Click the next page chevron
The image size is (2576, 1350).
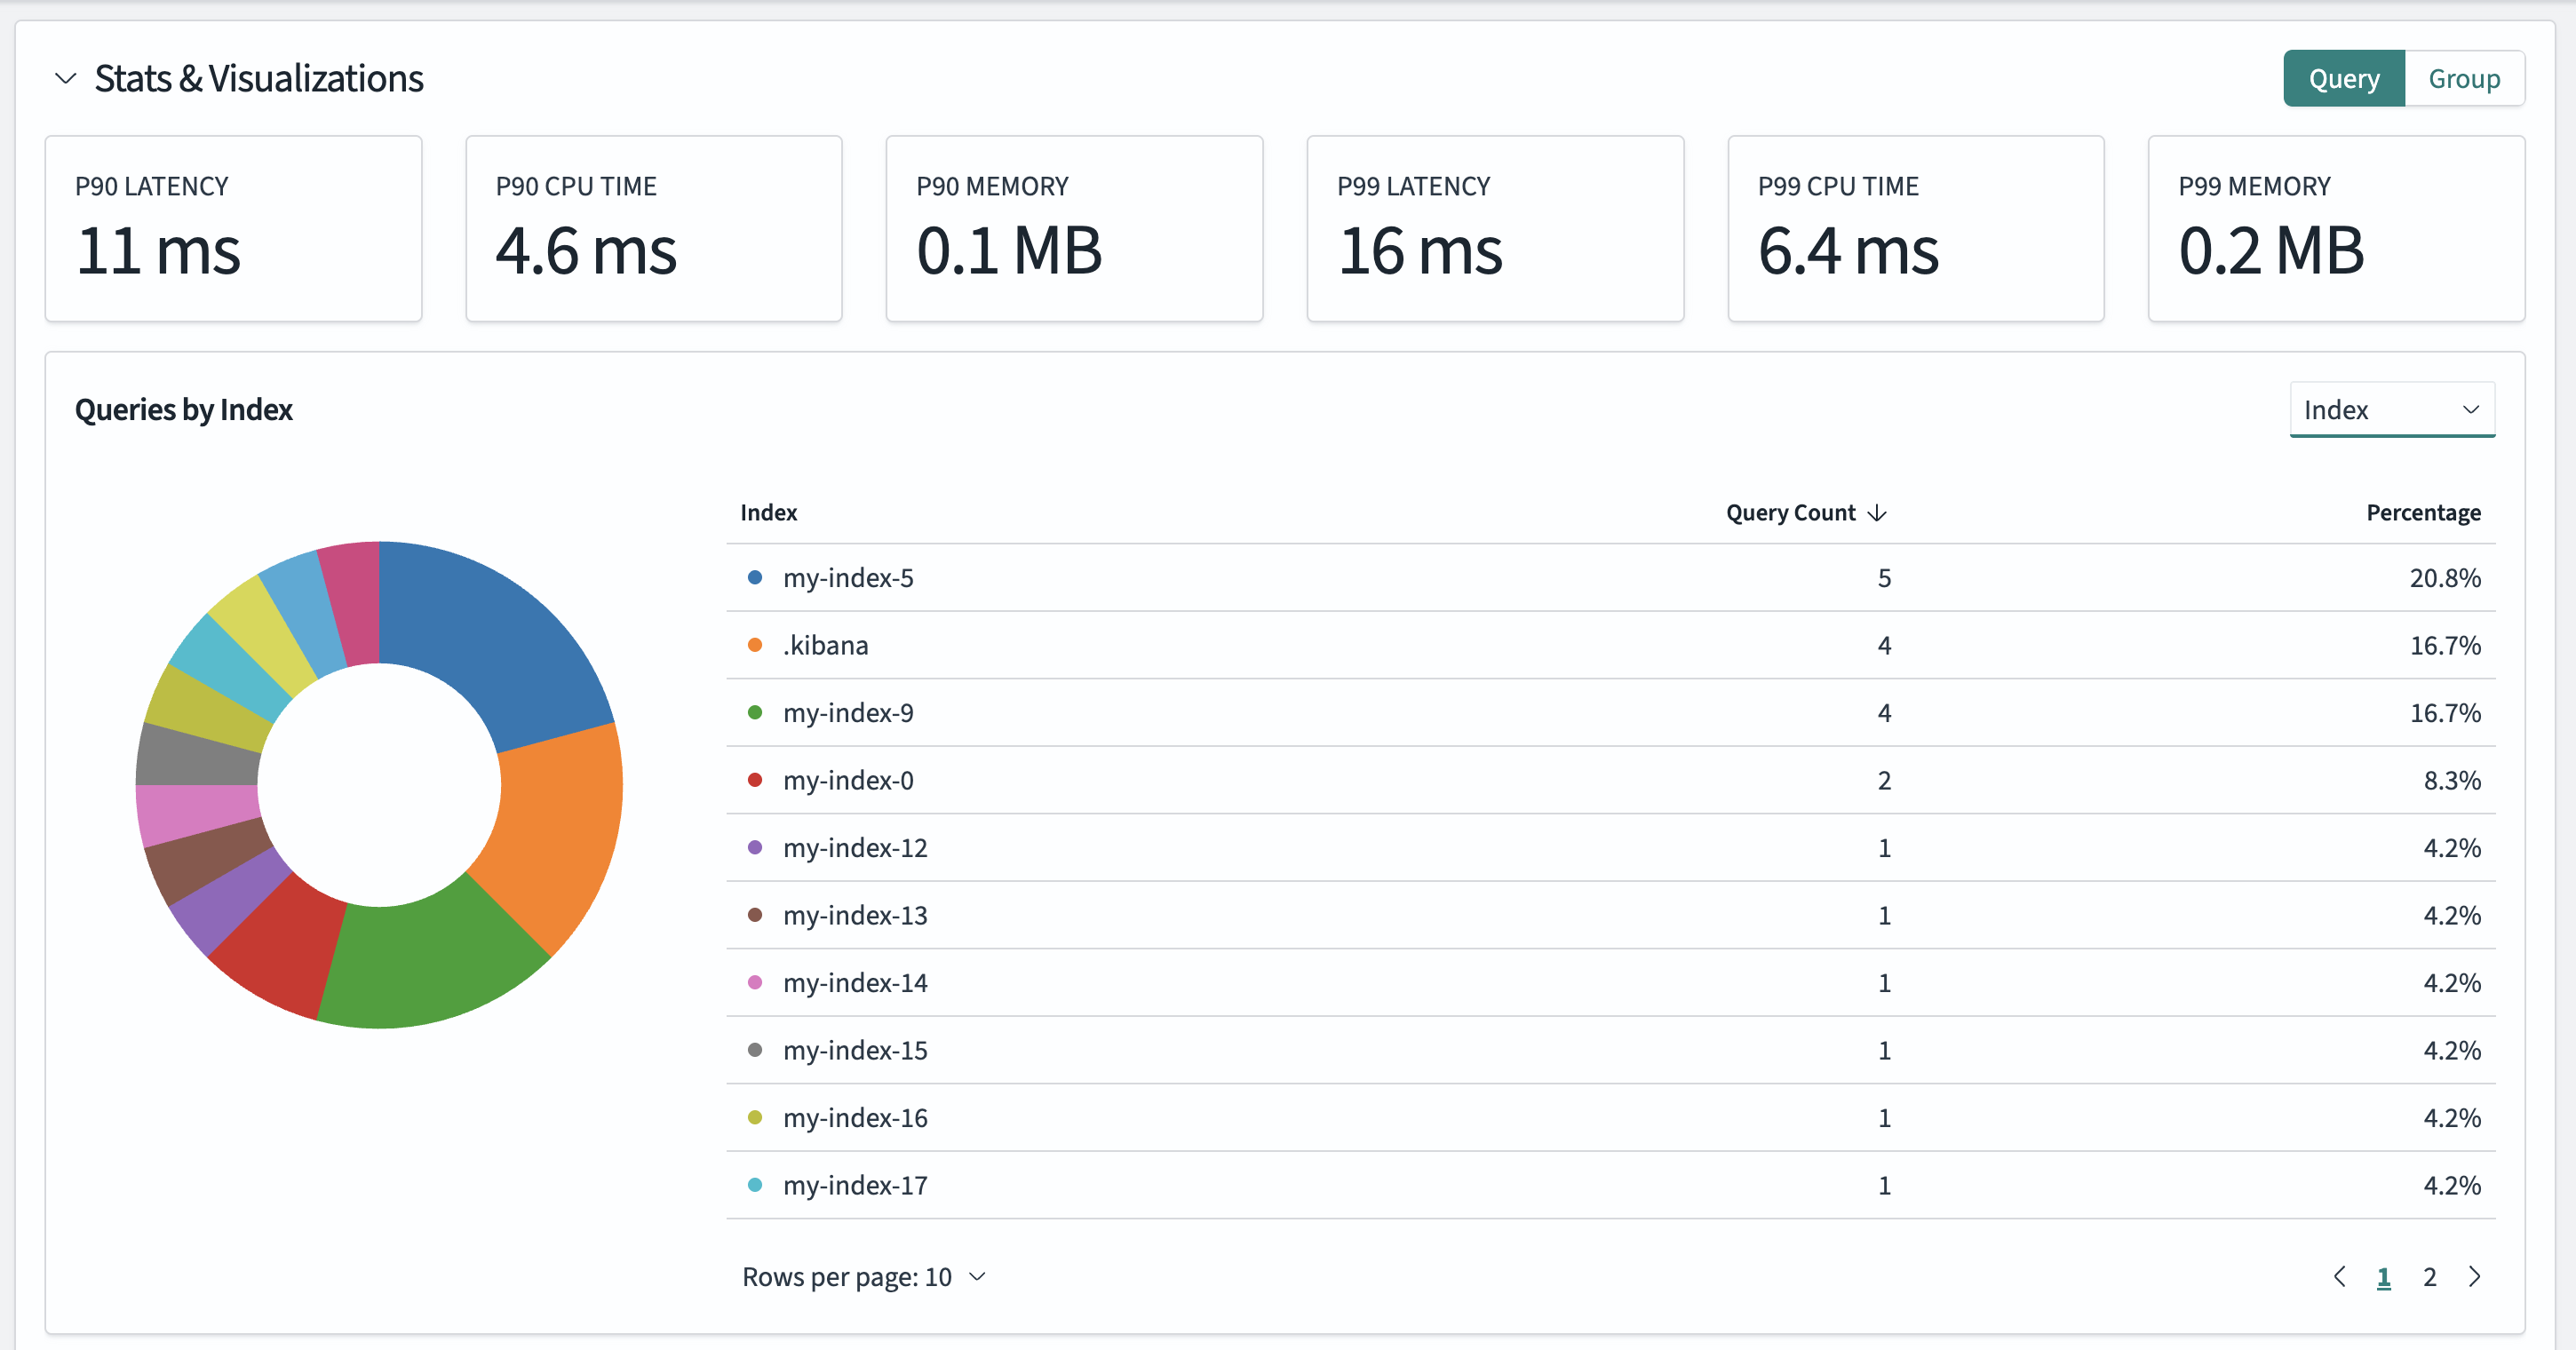(2474, 1276)
